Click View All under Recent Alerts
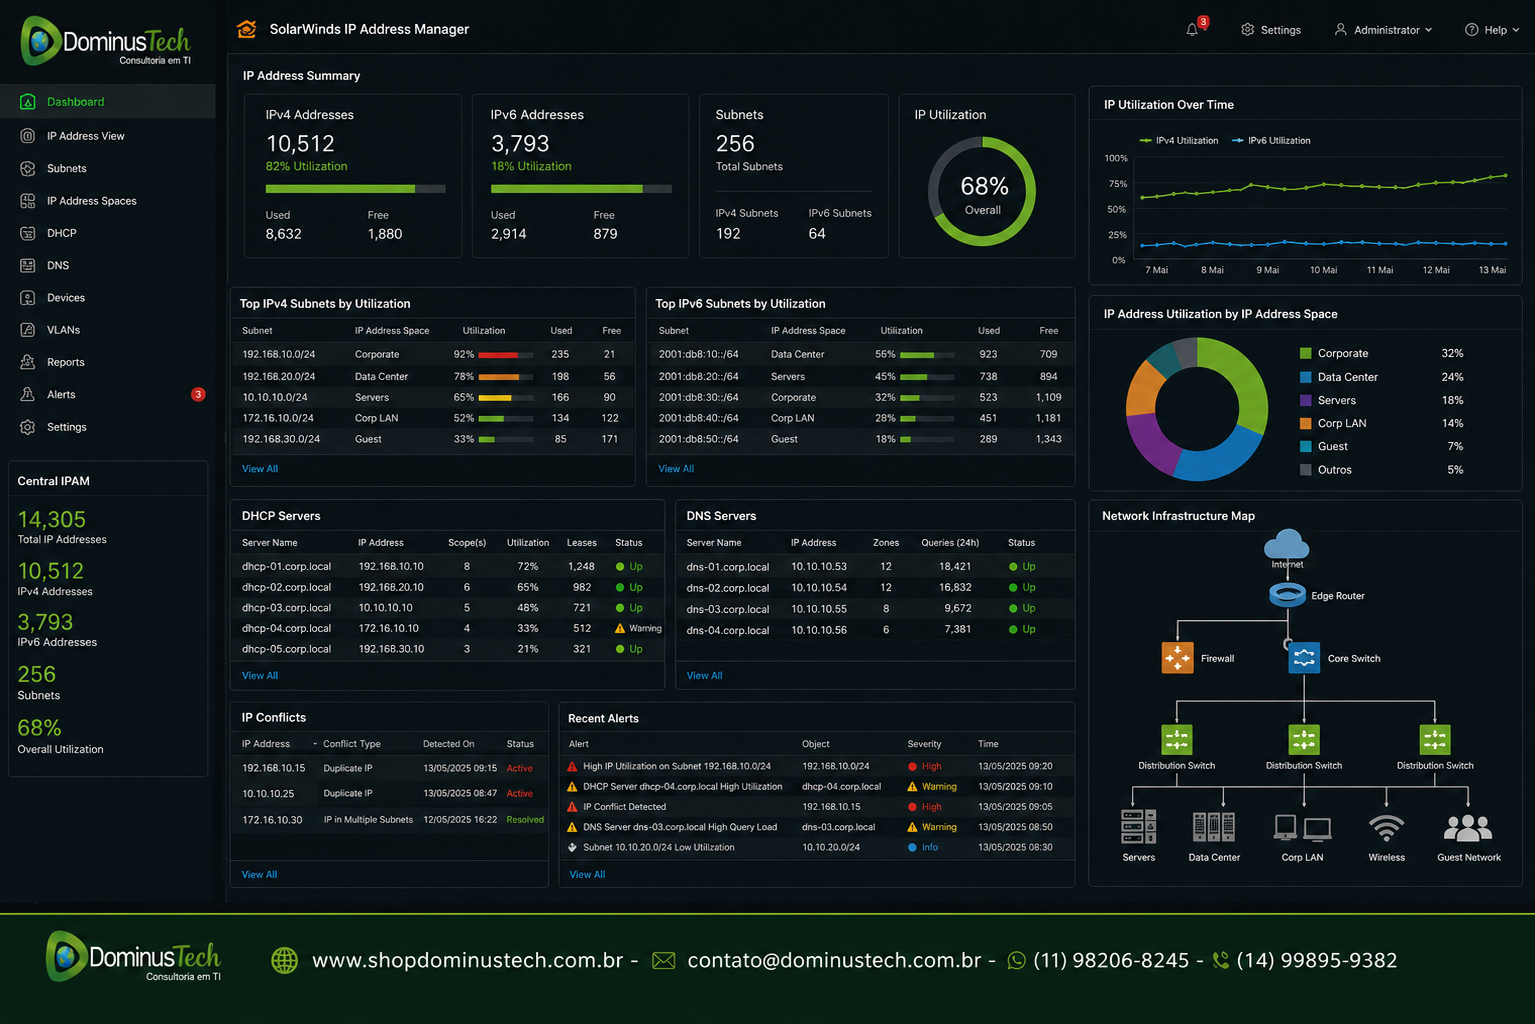Viewport: 1535px width, 1024px height. point(587,875)
